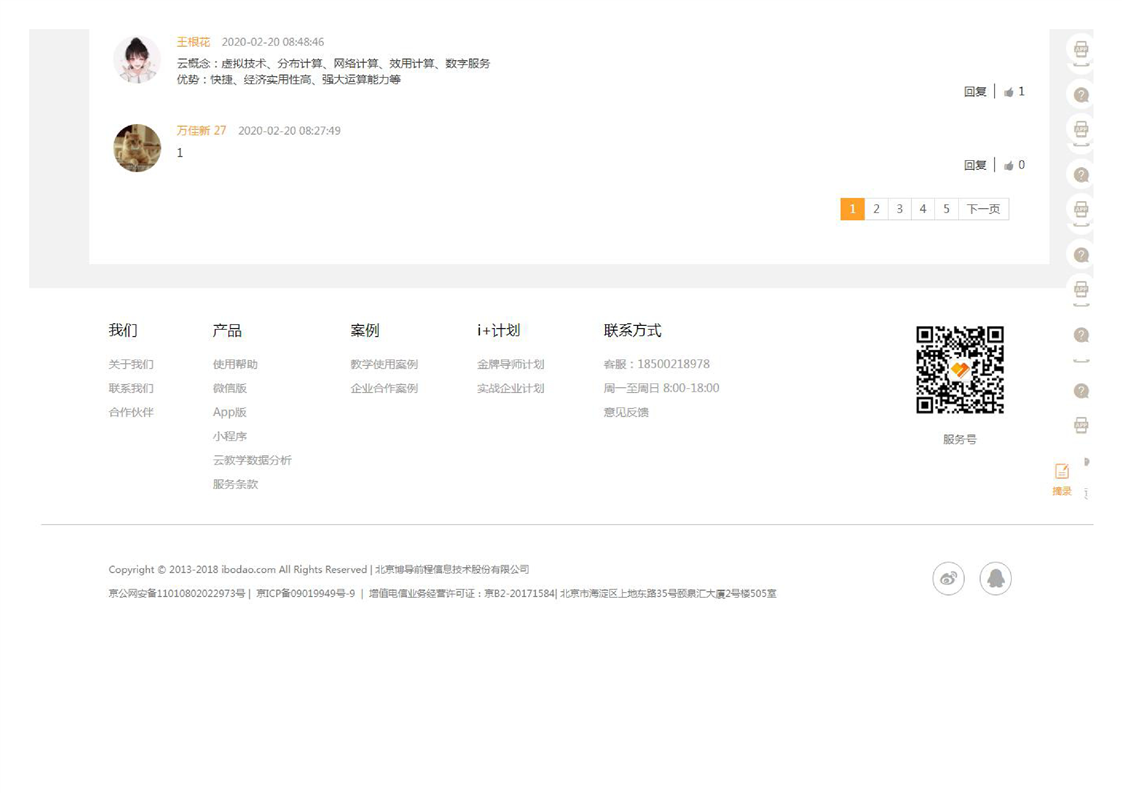Open the 云教学数据分析 link
This screenshot has height=793, width=1122.
252,461
